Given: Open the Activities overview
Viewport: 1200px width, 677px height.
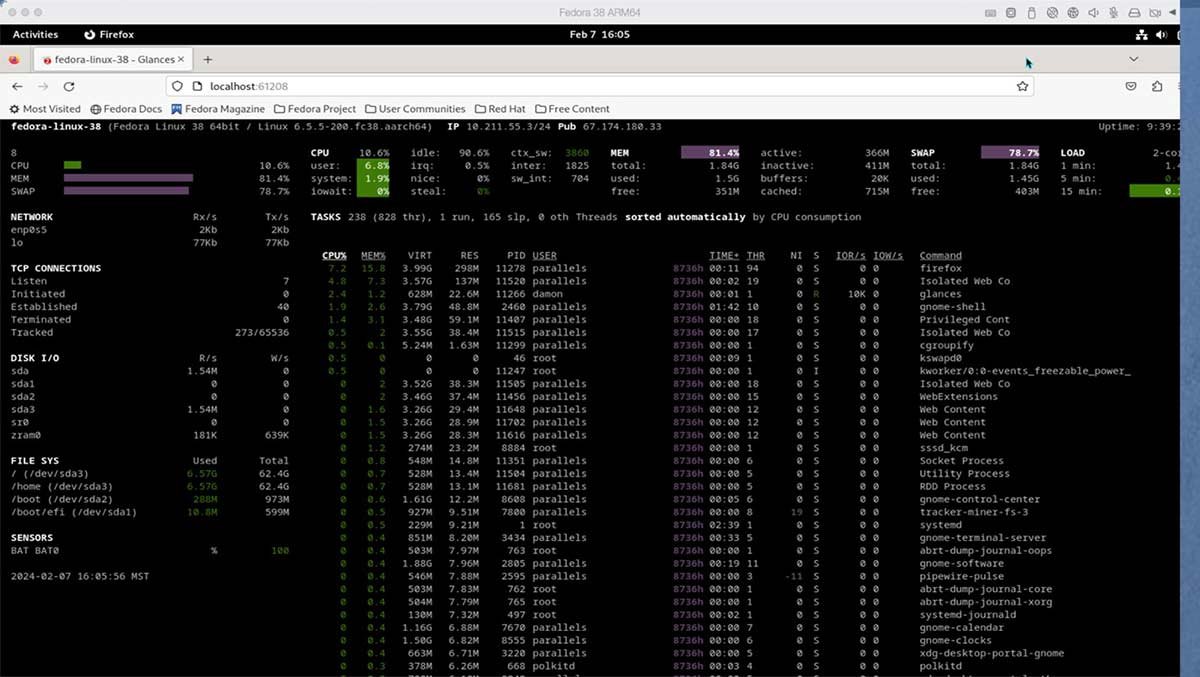Looking at the screenshot, I should [x=35, y=34].
